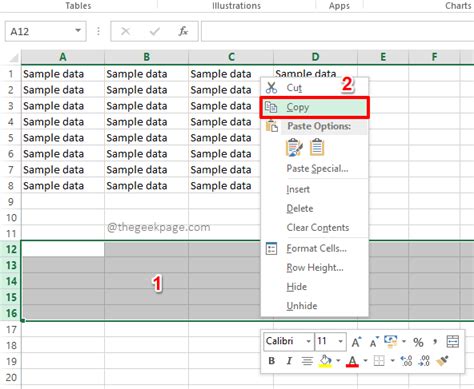The image size is (474, 389).
Task: Select column C header
Action: point(231,57)
